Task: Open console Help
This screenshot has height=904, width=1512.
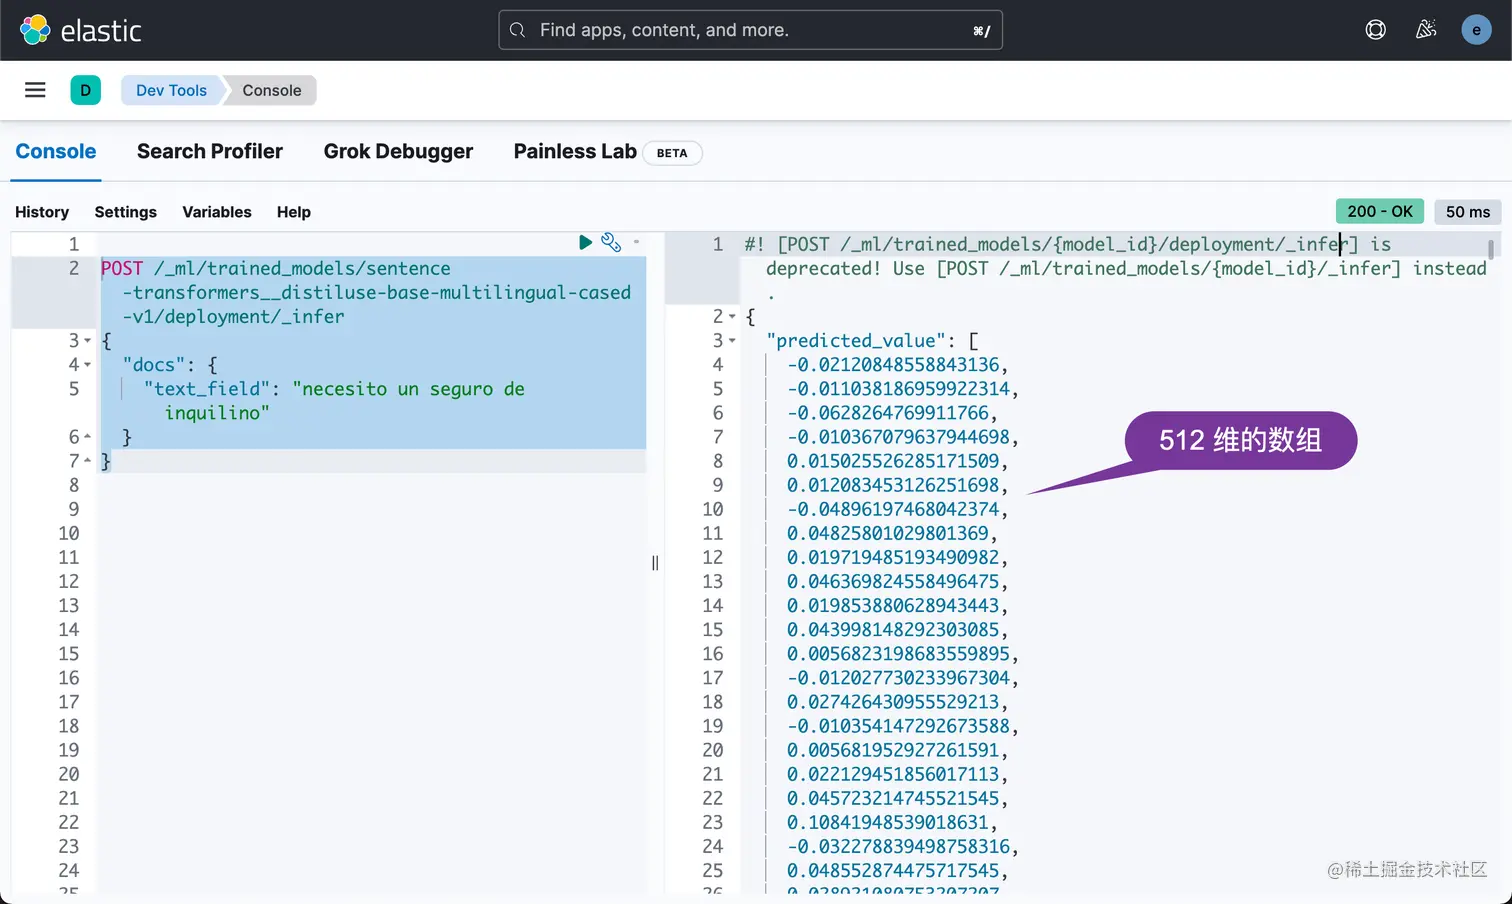Action: (294, 212)
